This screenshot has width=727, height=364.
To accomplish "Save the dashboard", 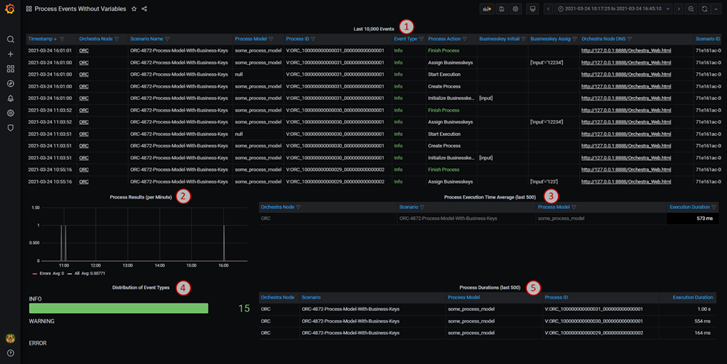I will click(501, 9).
